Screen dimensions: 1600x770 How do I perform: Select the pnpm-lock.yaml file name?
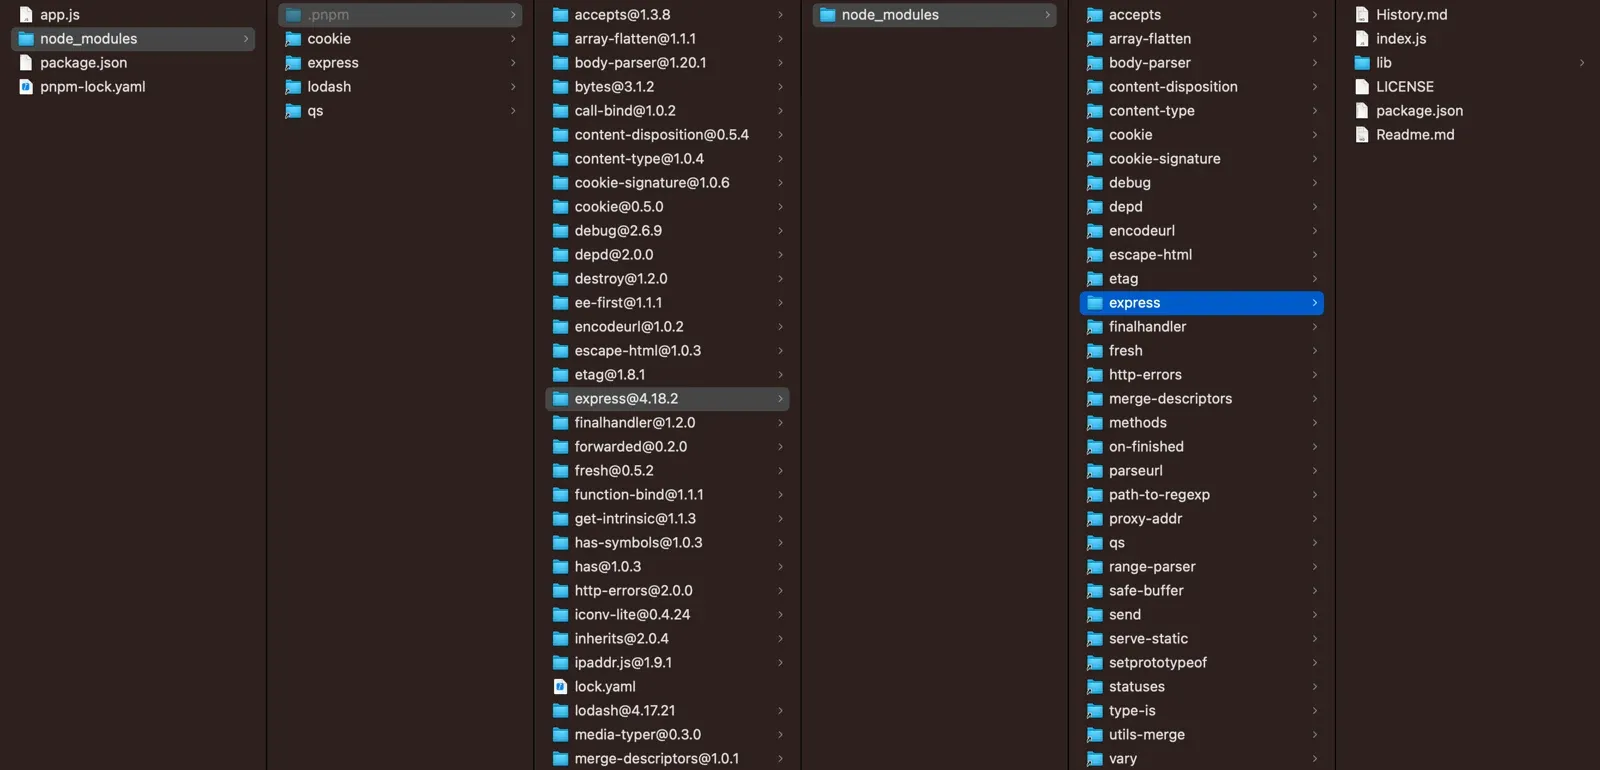93,87
